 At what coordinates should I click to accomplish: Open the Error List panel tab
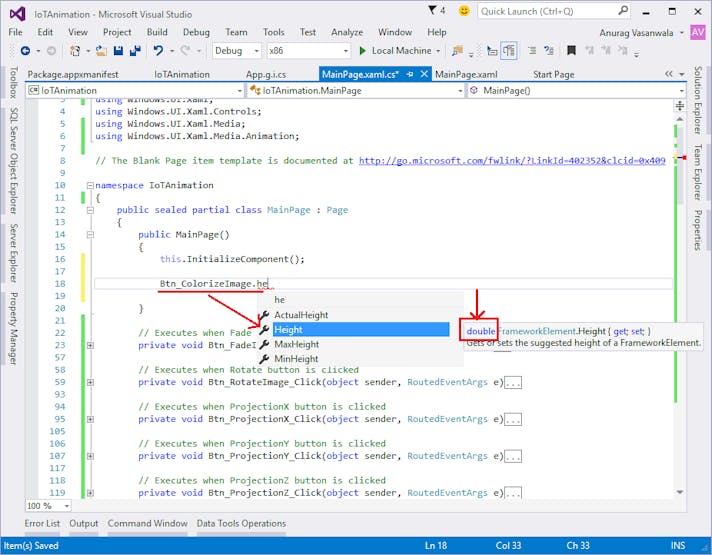point(42,523)
